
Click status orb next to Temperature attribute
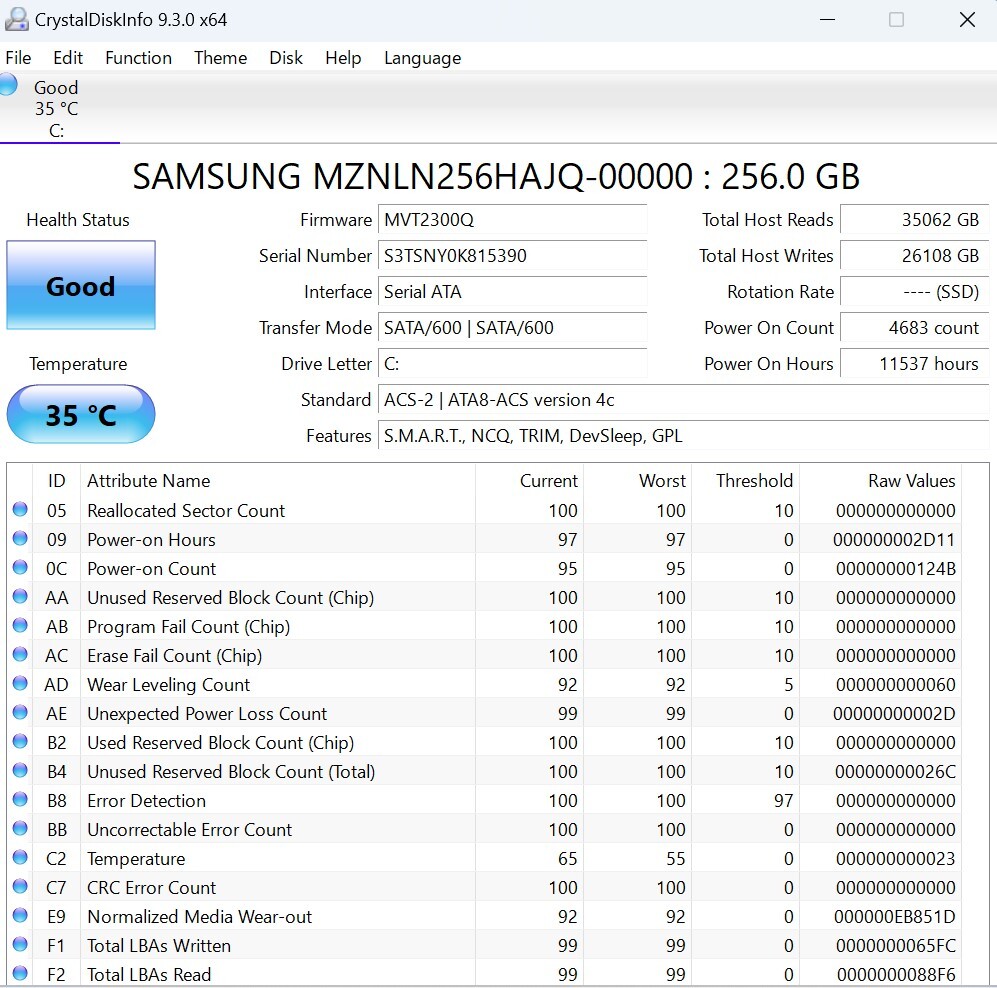click(x=20, y=858)
